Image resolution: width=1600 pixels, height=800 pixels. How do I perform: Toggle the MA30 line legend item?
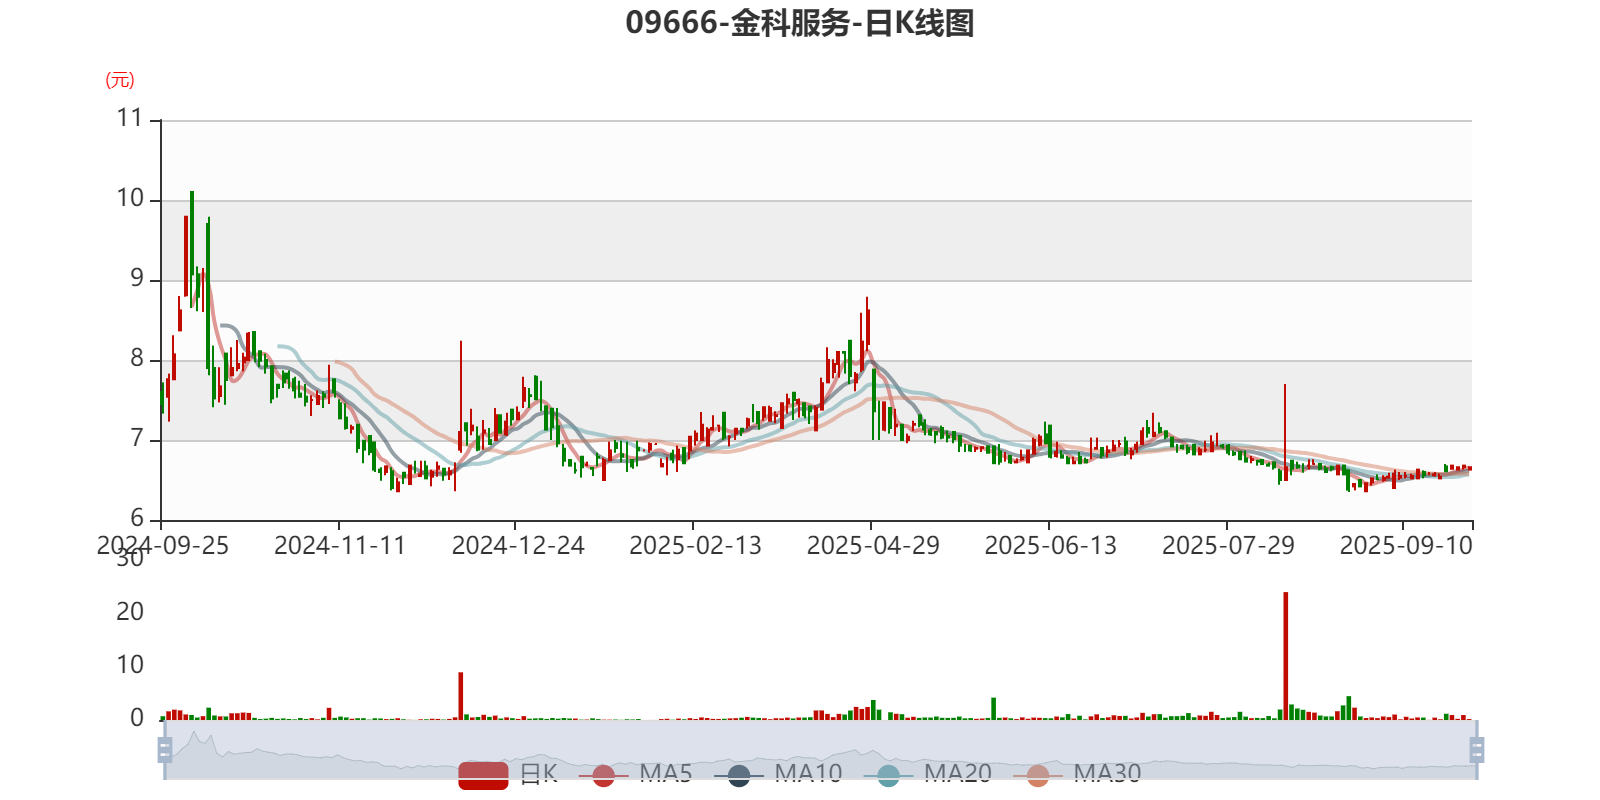[1077, 774]
